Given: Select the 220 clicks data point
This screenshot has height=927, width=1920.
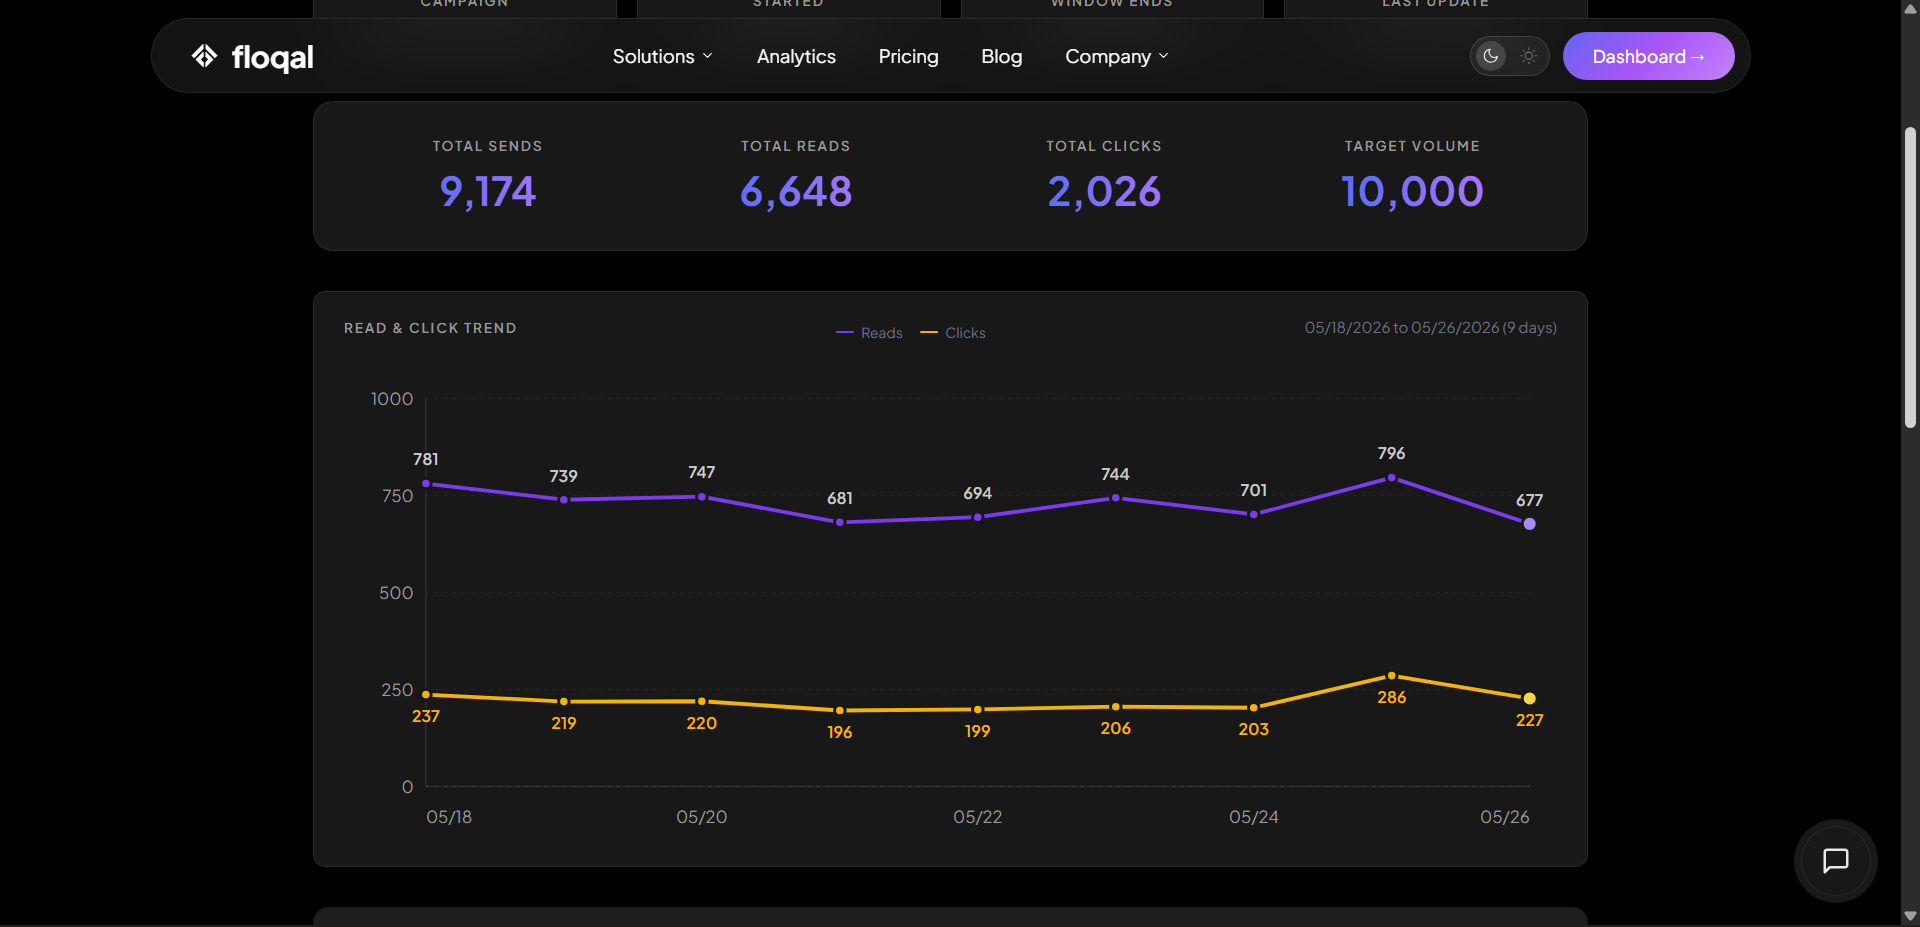Looking at the screenshot, I should coord(702,701).
